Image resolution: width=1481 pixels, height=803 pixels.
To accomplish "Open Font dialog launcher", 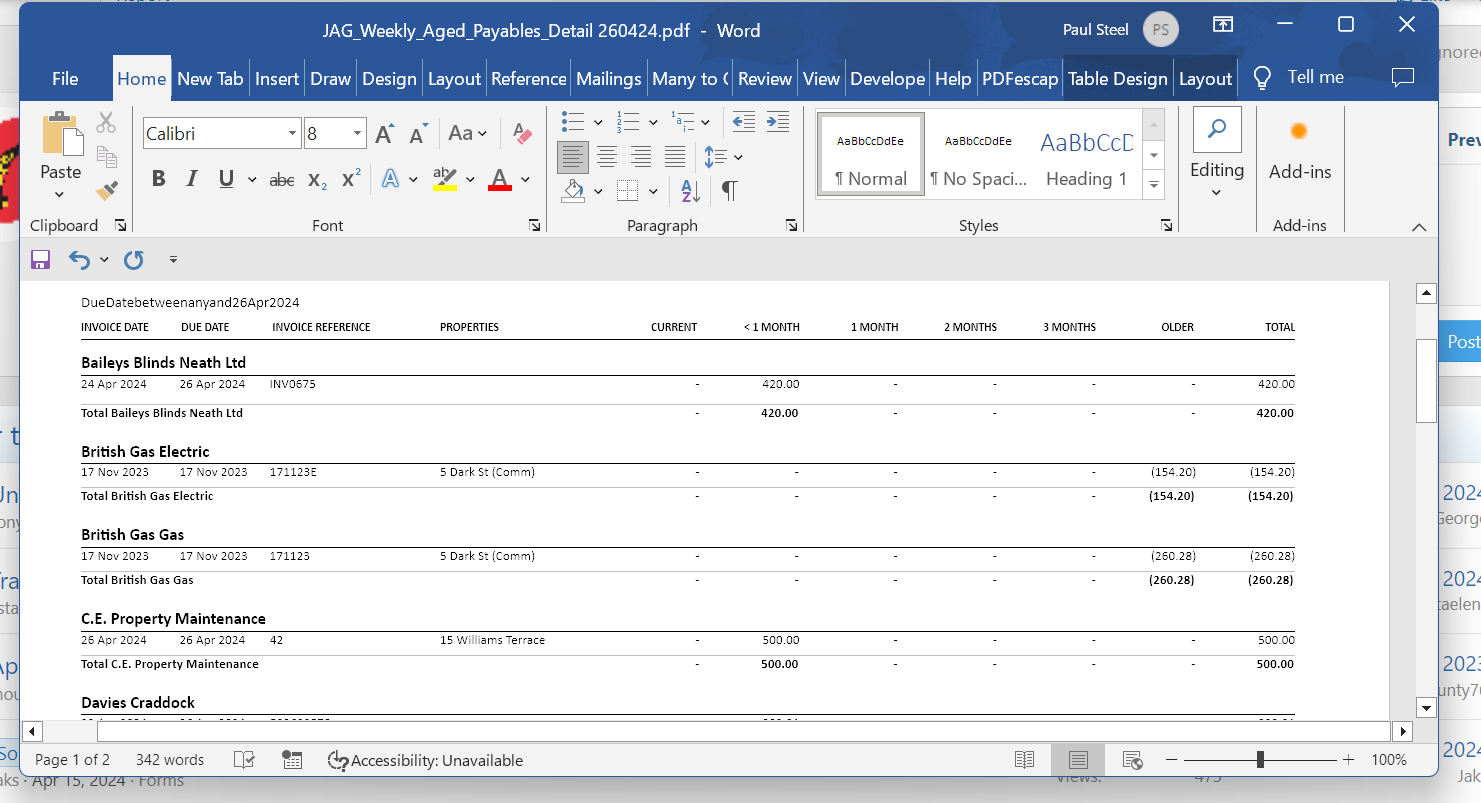I will coord(534,226).
